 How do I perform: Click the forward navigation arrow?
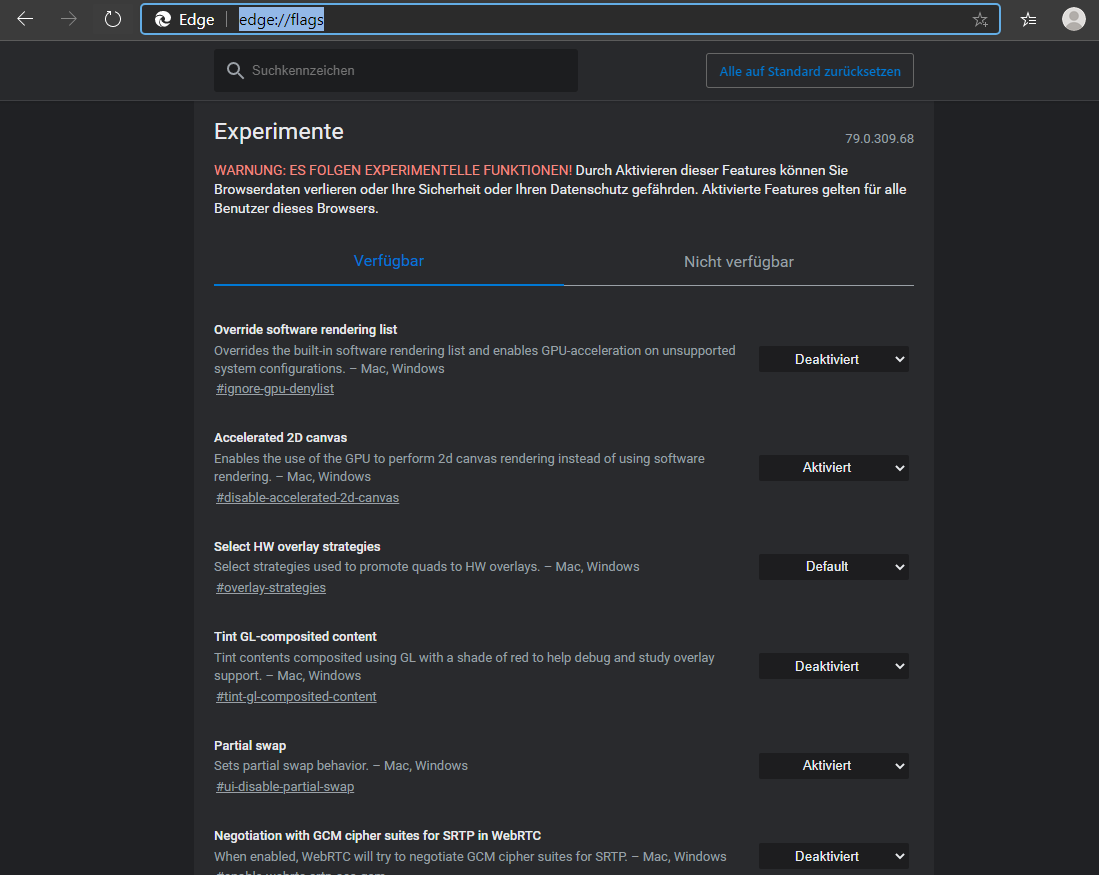click(x=69, y=19)
